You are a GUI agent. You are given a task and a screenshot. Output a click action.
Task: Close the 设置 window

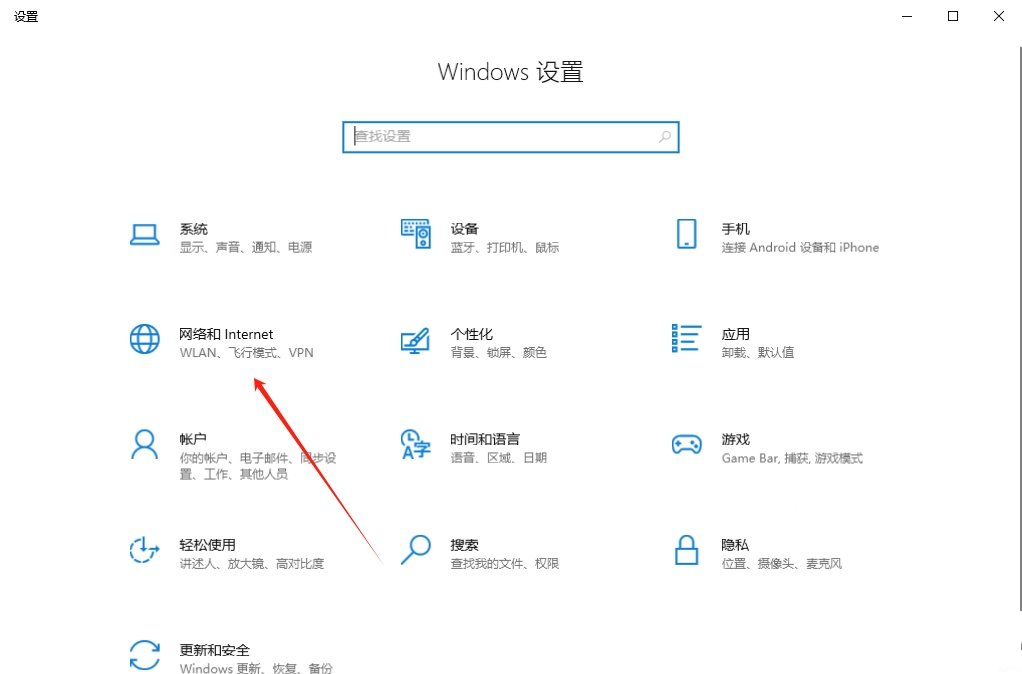[999, 16]
